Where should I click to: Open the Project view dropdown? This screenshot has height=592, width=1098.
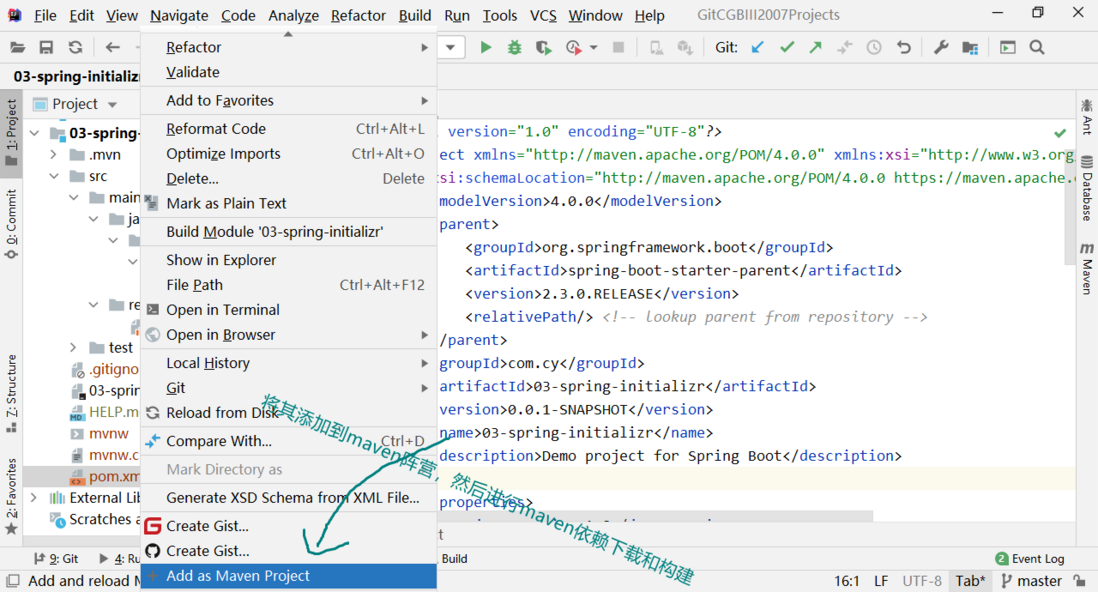[112, 104]
